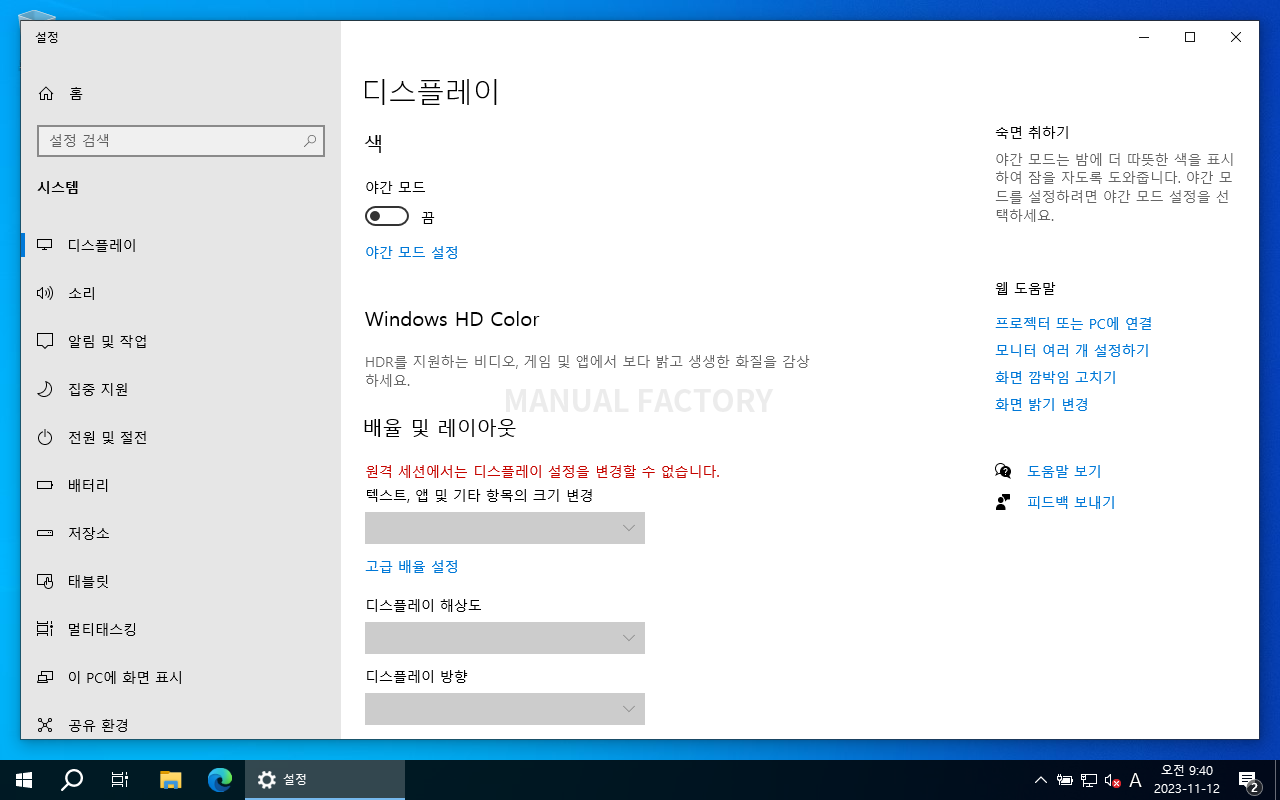Open the 저장소 storage icon

(x=45, y=533)
